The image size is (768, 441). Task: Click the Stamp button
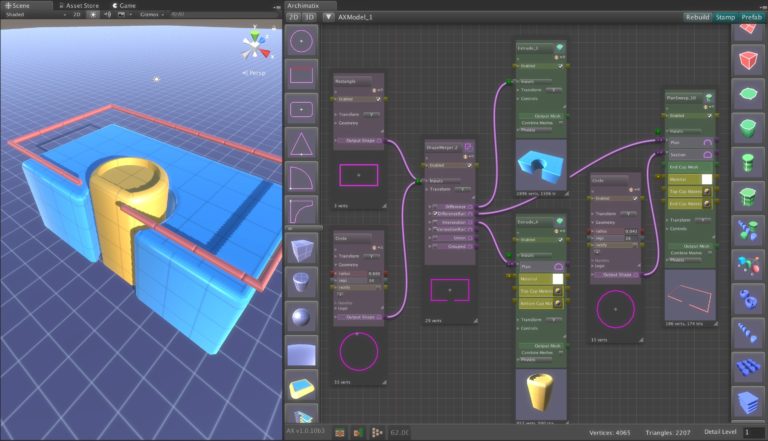pos(724,17)
